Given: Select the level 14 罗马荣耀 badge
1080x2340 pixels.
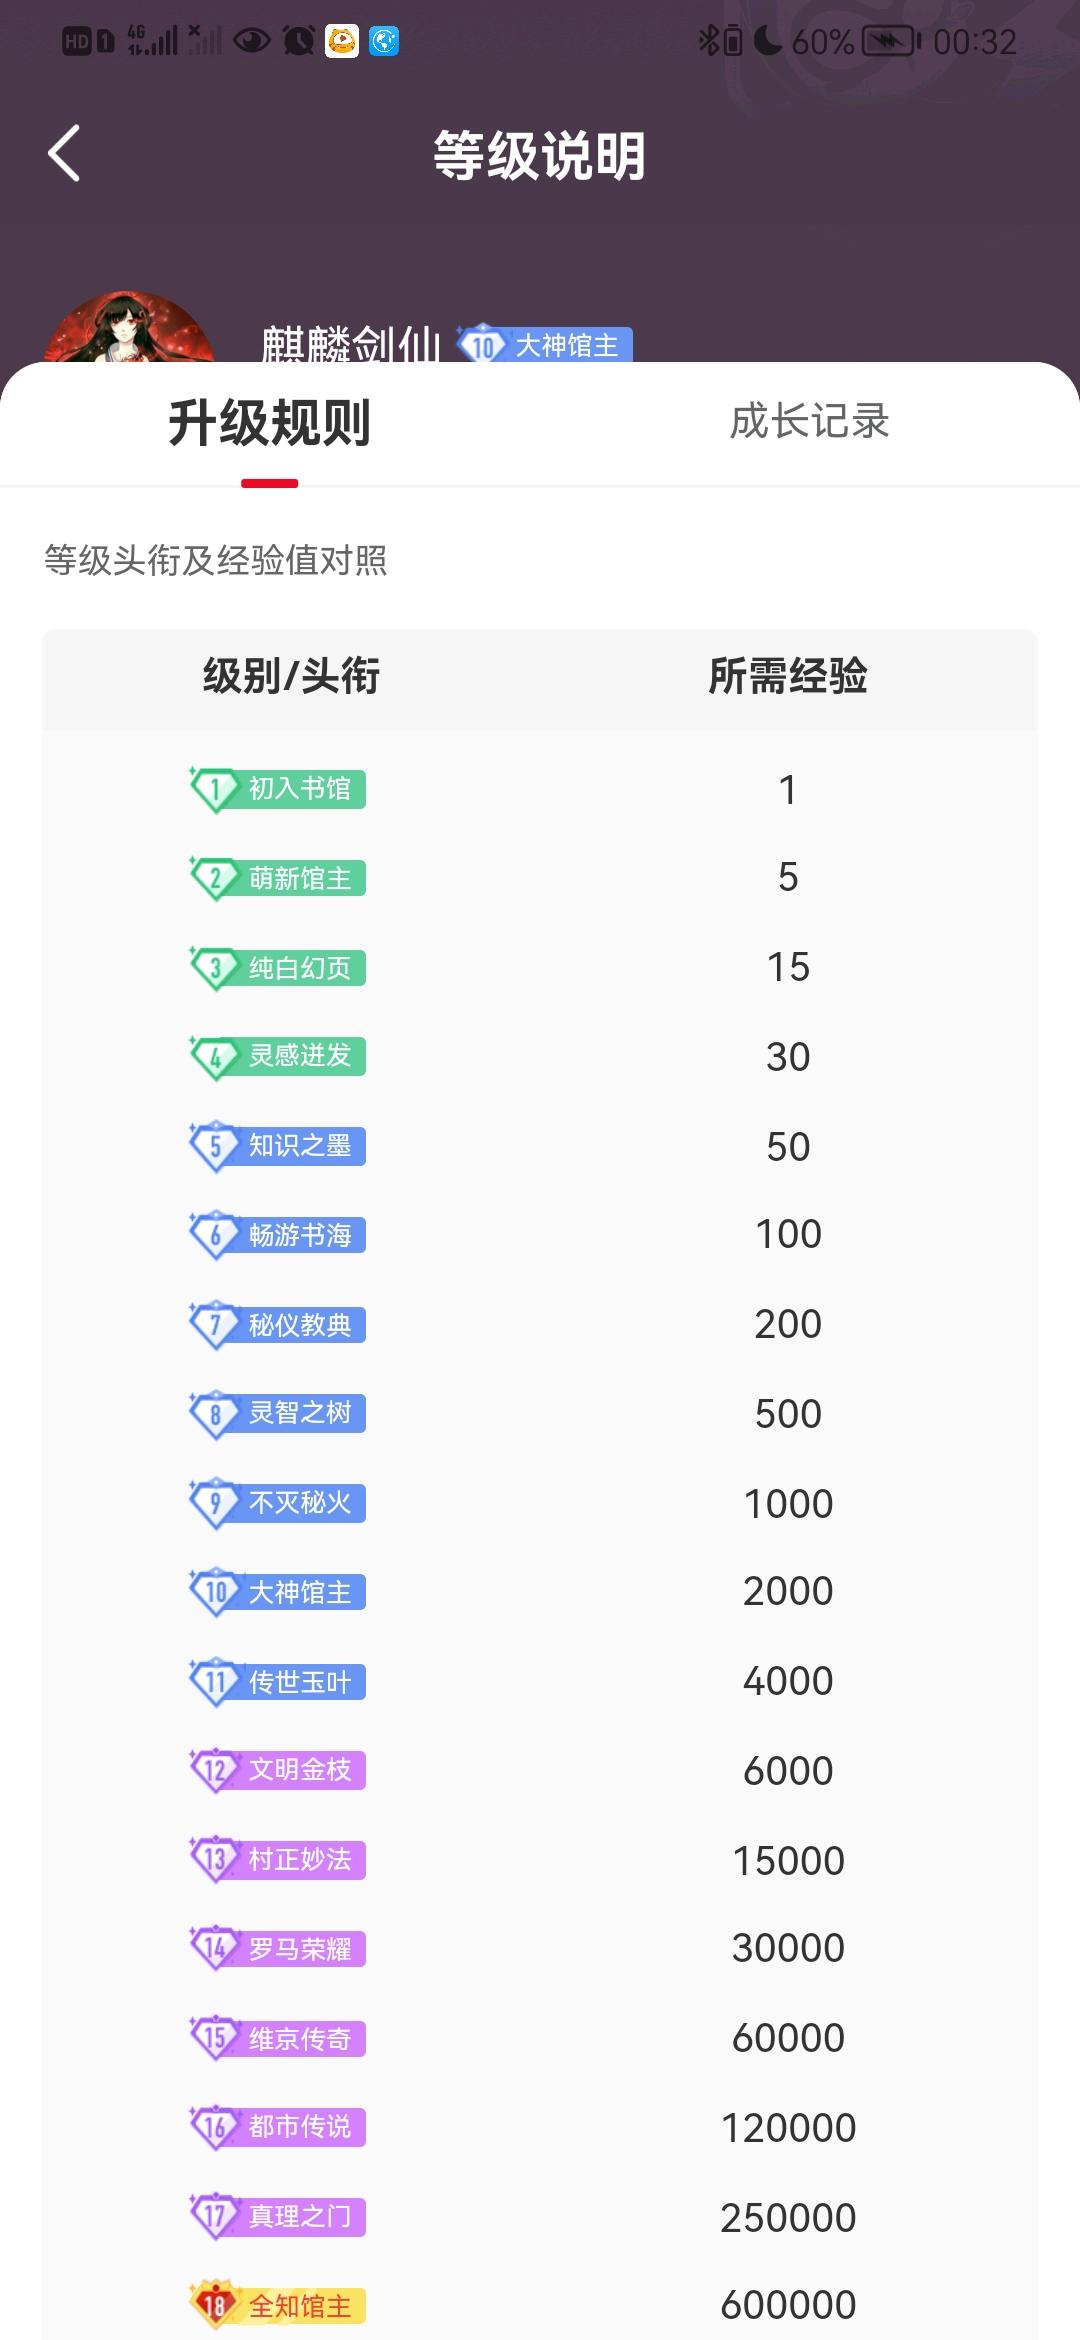Looking at the screenshot, I should [277, 1949].
